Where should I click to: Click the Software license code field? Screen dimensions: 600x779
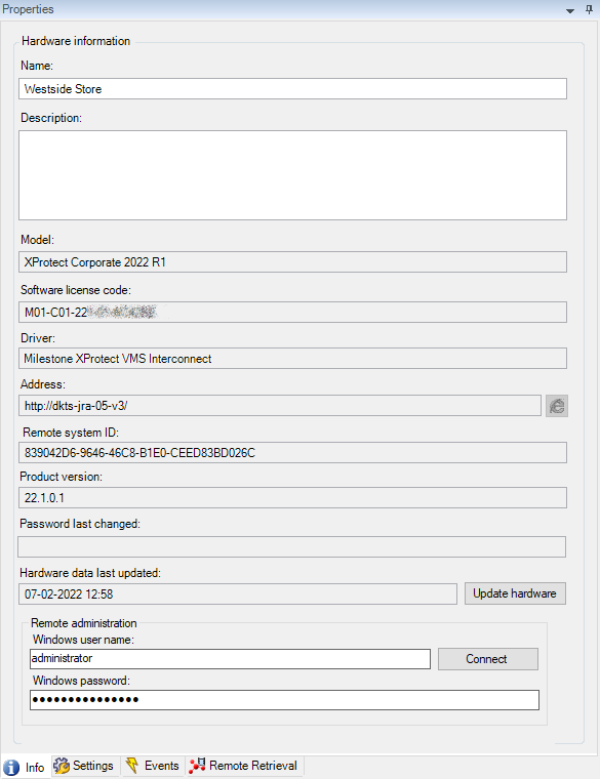pos(292,312)
